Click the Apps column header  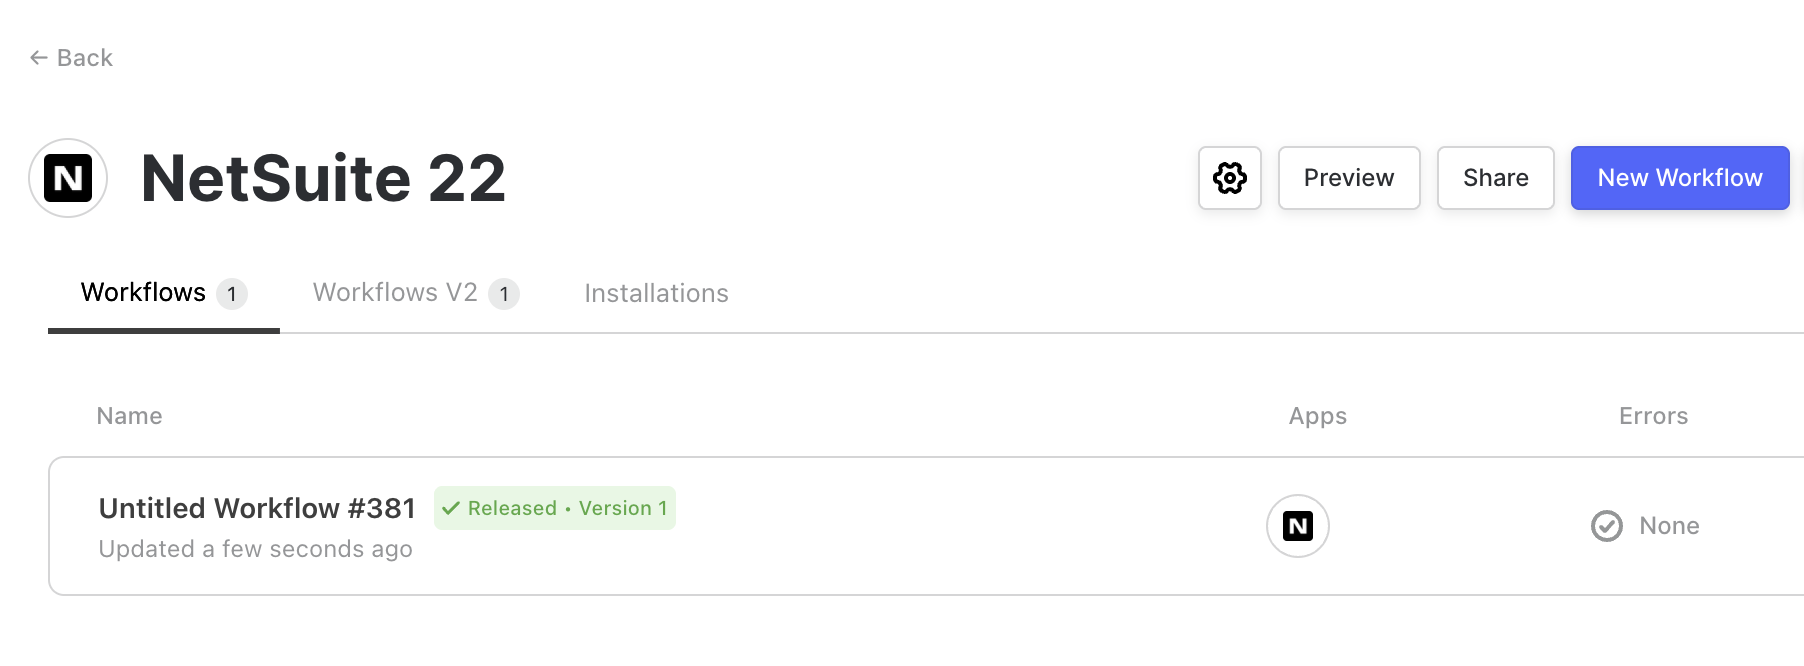(x=1317, y=416)
